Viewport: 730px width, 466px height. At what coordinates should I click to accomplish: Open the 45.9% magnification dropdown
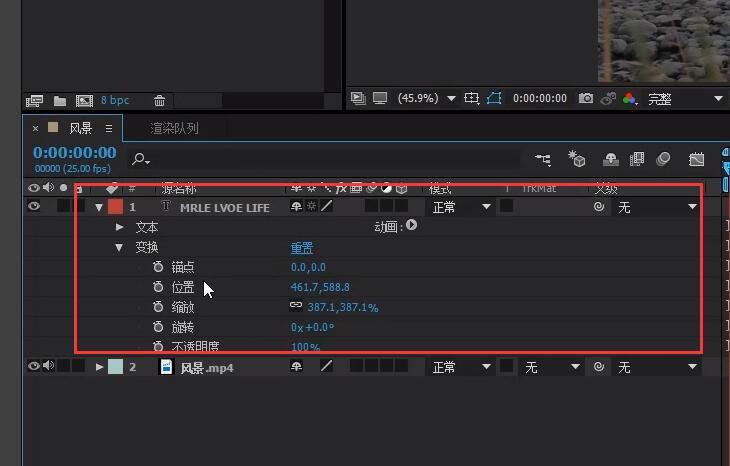pos(426,98)
